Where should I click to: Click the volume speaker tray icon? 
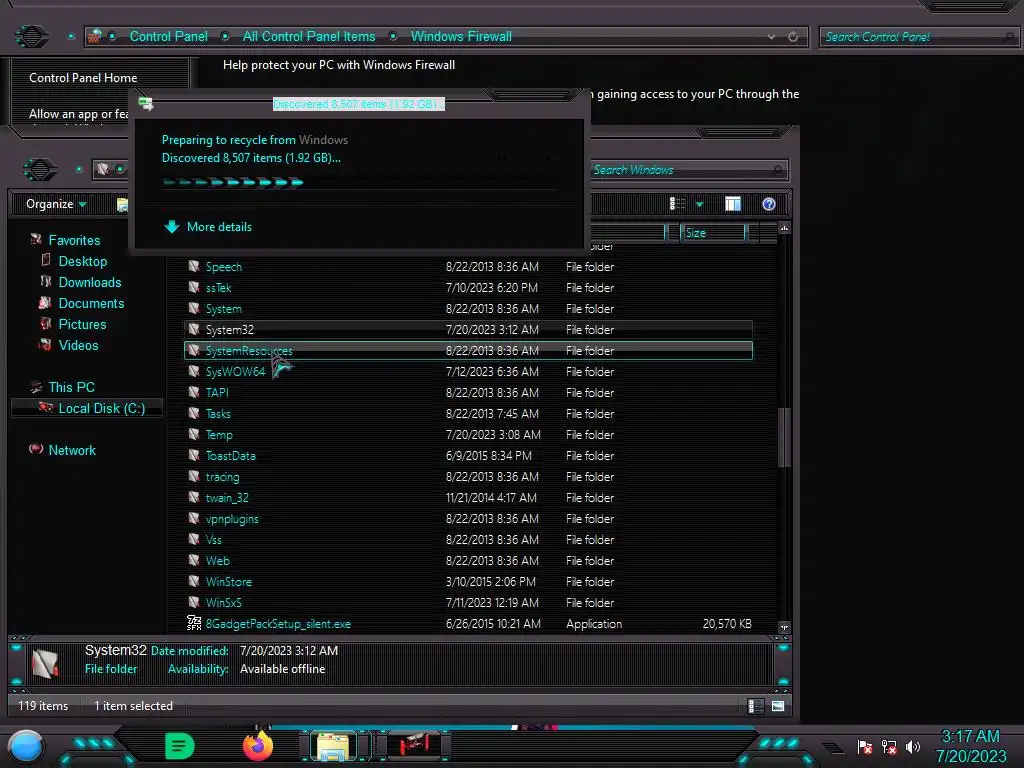tap(912, 746)
